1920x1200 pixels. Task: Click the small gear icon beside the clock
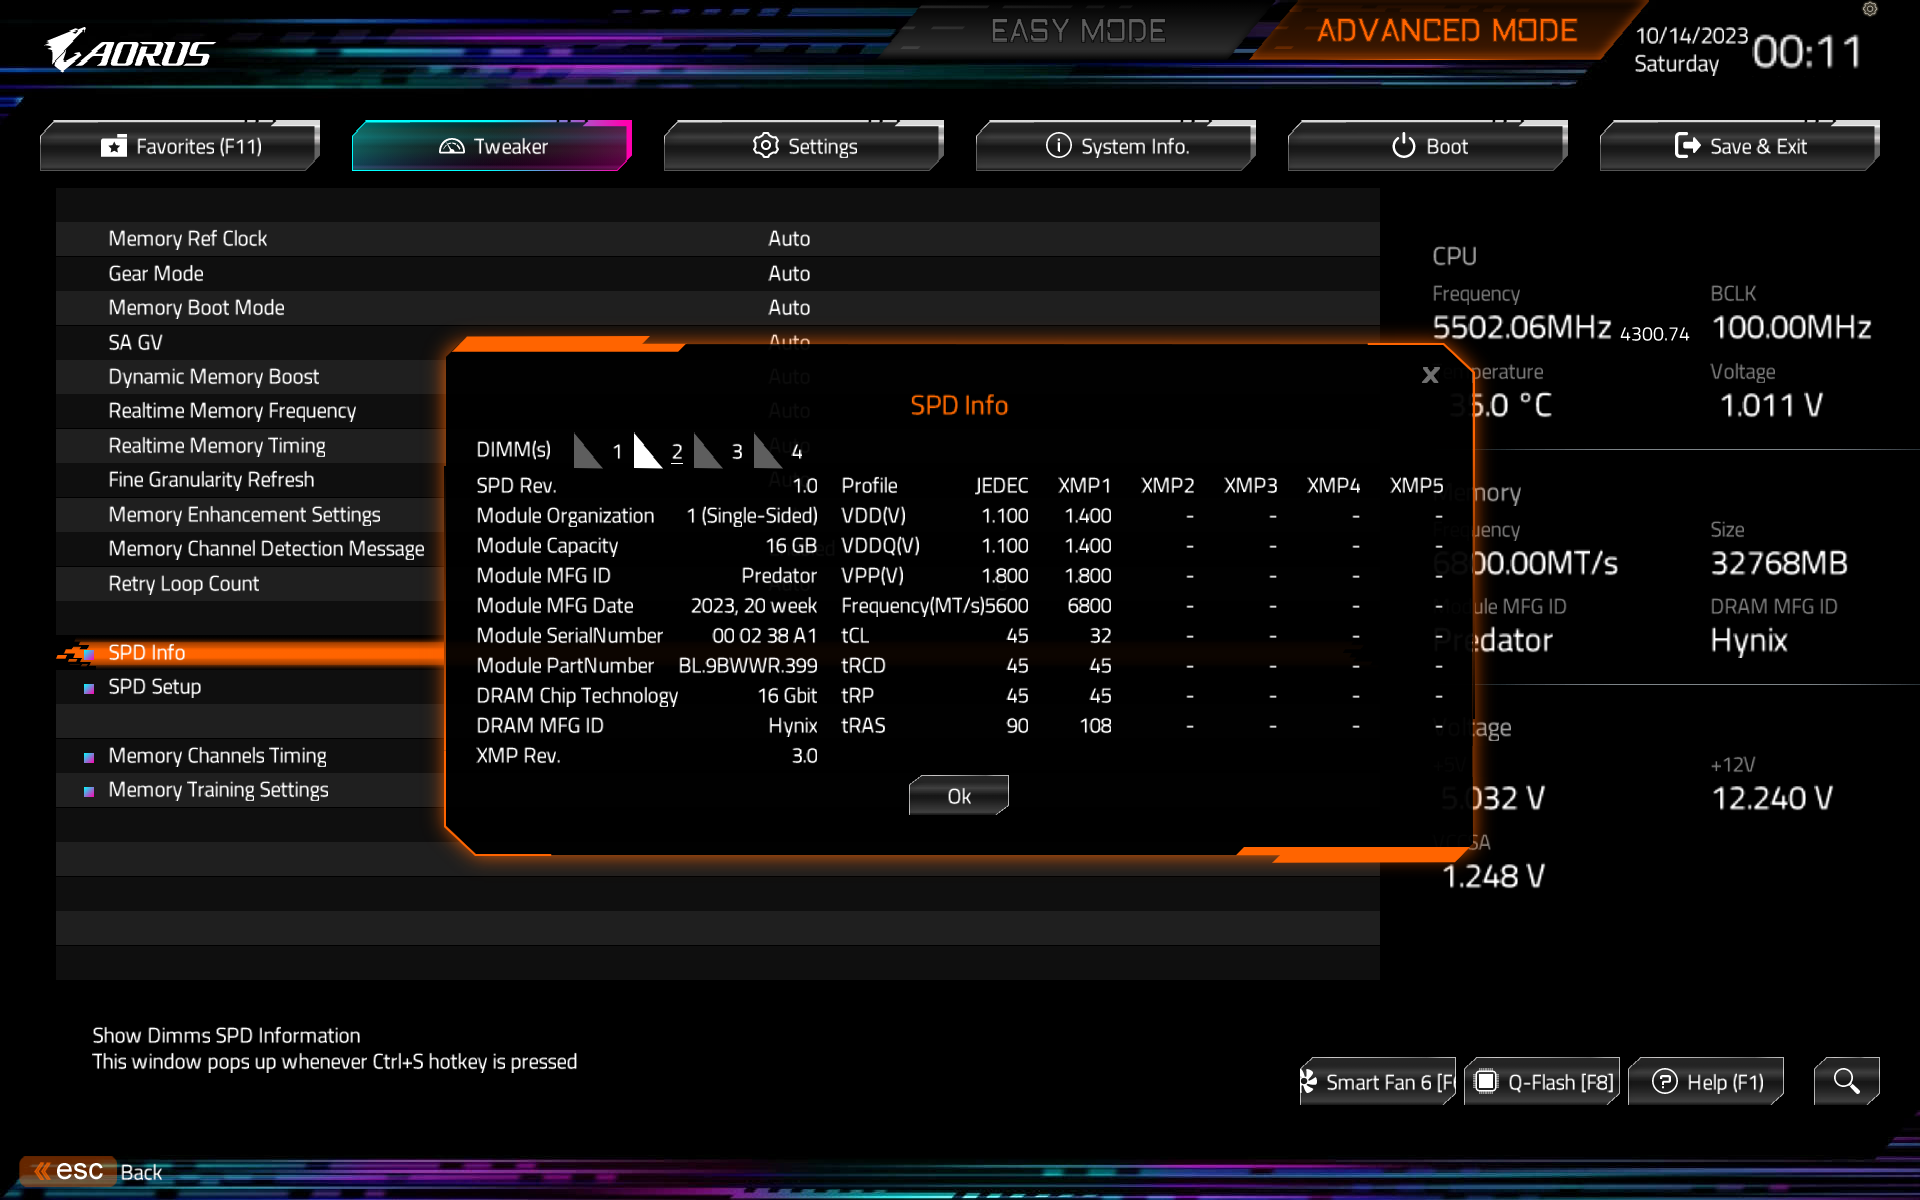point(1870,9)
